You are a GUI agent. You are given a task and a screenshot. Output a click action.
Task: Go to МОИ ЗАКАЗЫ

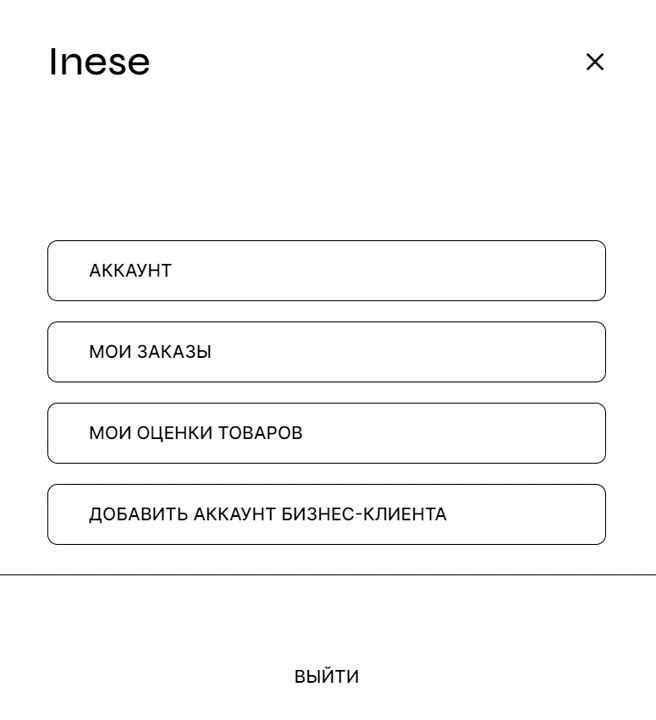(326, 352)
